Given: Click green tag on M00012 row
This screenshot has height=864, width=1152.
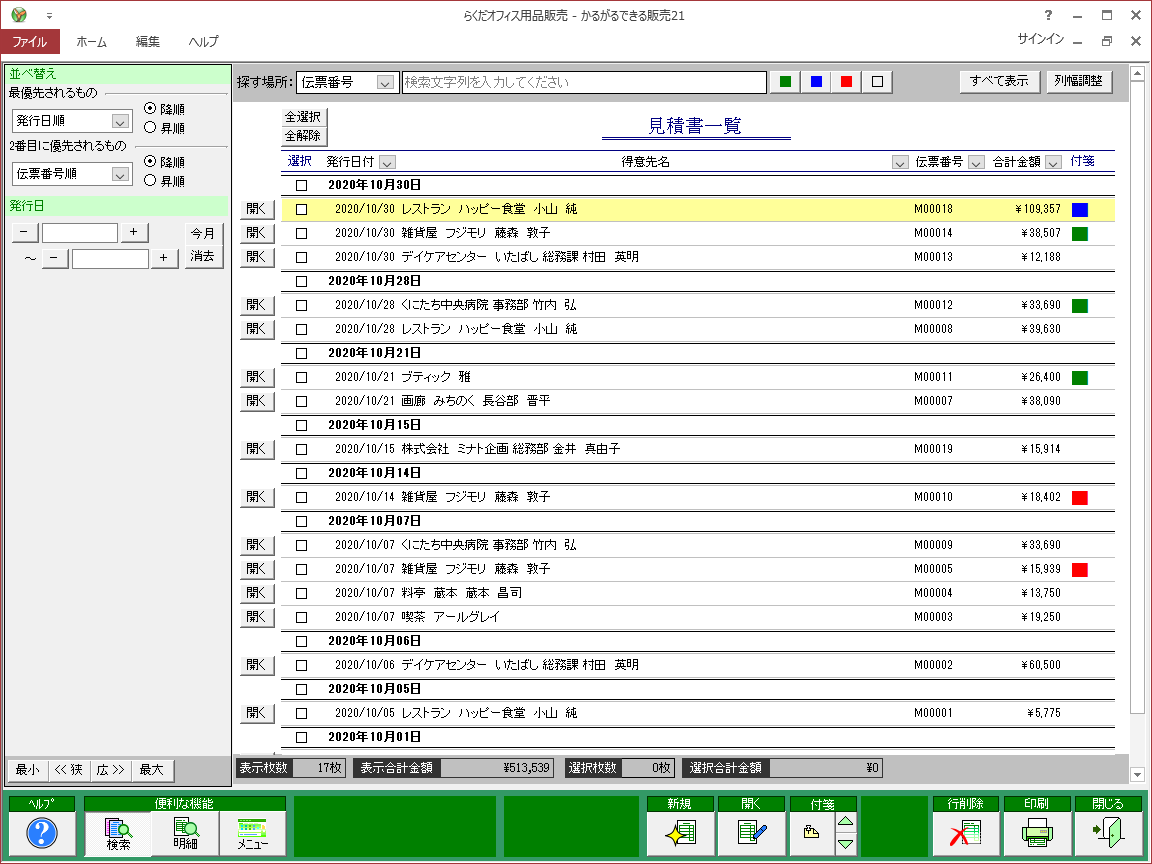Looking at the screenshot, I should pyautogui.click(x=1079, y=306).
